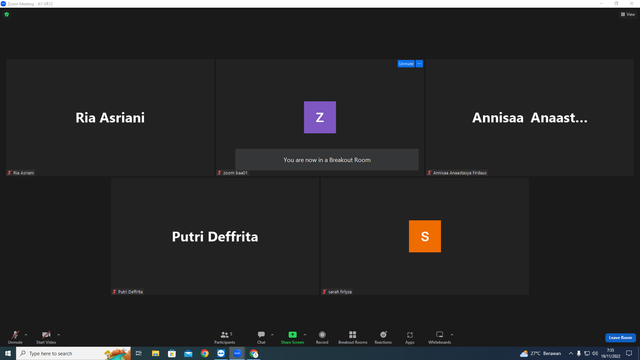Open Whiteboards from the toolbar
Viewport: 640px width, 360px height.
(x=440, y=337)
